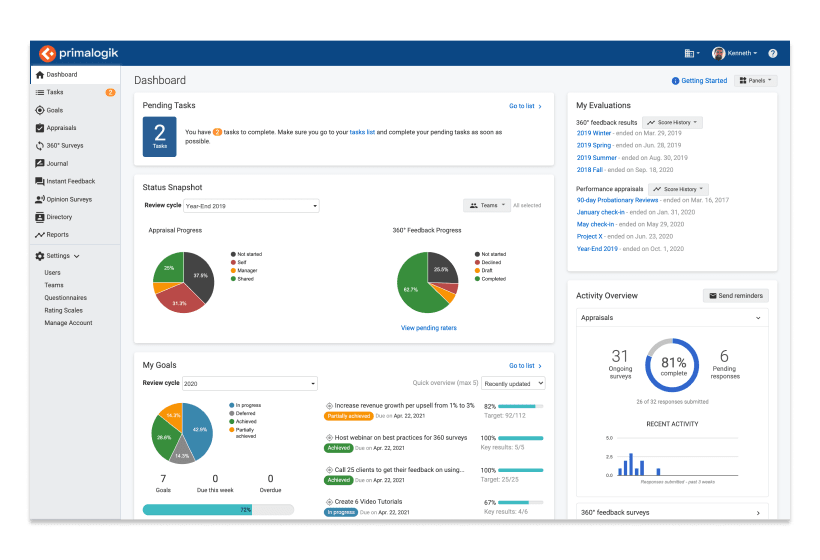
Task: Open Opinion Surveys in the sidebar
Action: point(68,199)
